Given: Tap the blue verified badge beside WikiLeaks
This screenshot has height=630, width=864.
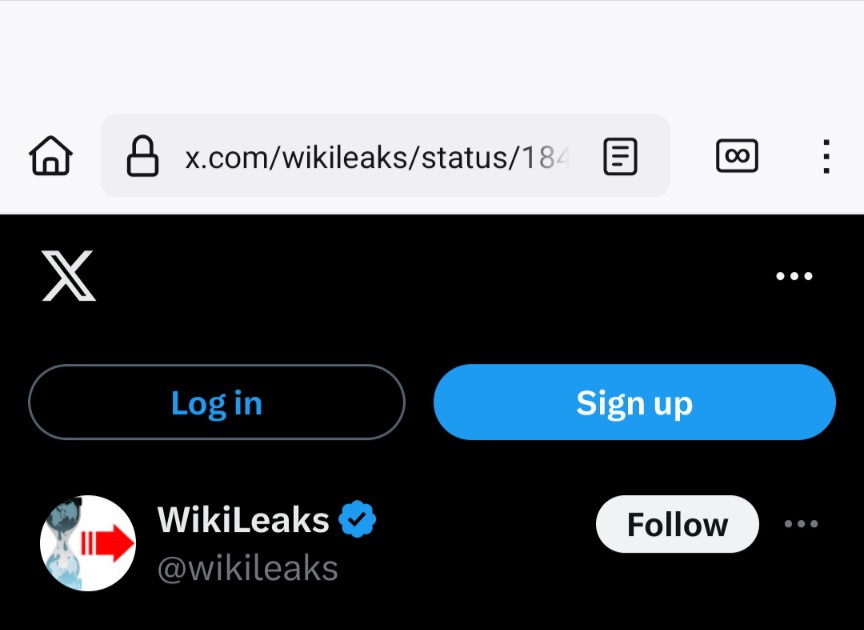Looking at the screenshot, I should [357, 519].
